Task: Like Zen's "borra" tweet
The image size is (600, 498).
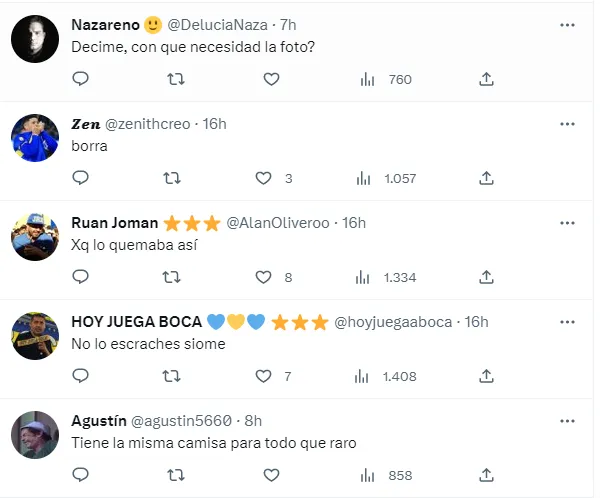Action: point(264,178)
